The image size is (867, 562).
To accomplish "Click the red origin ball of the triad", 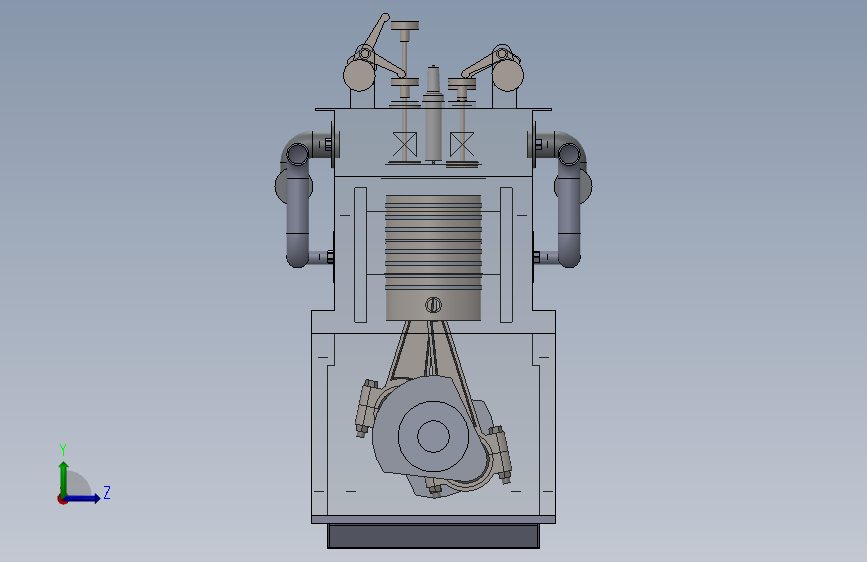I will [62, 499].
